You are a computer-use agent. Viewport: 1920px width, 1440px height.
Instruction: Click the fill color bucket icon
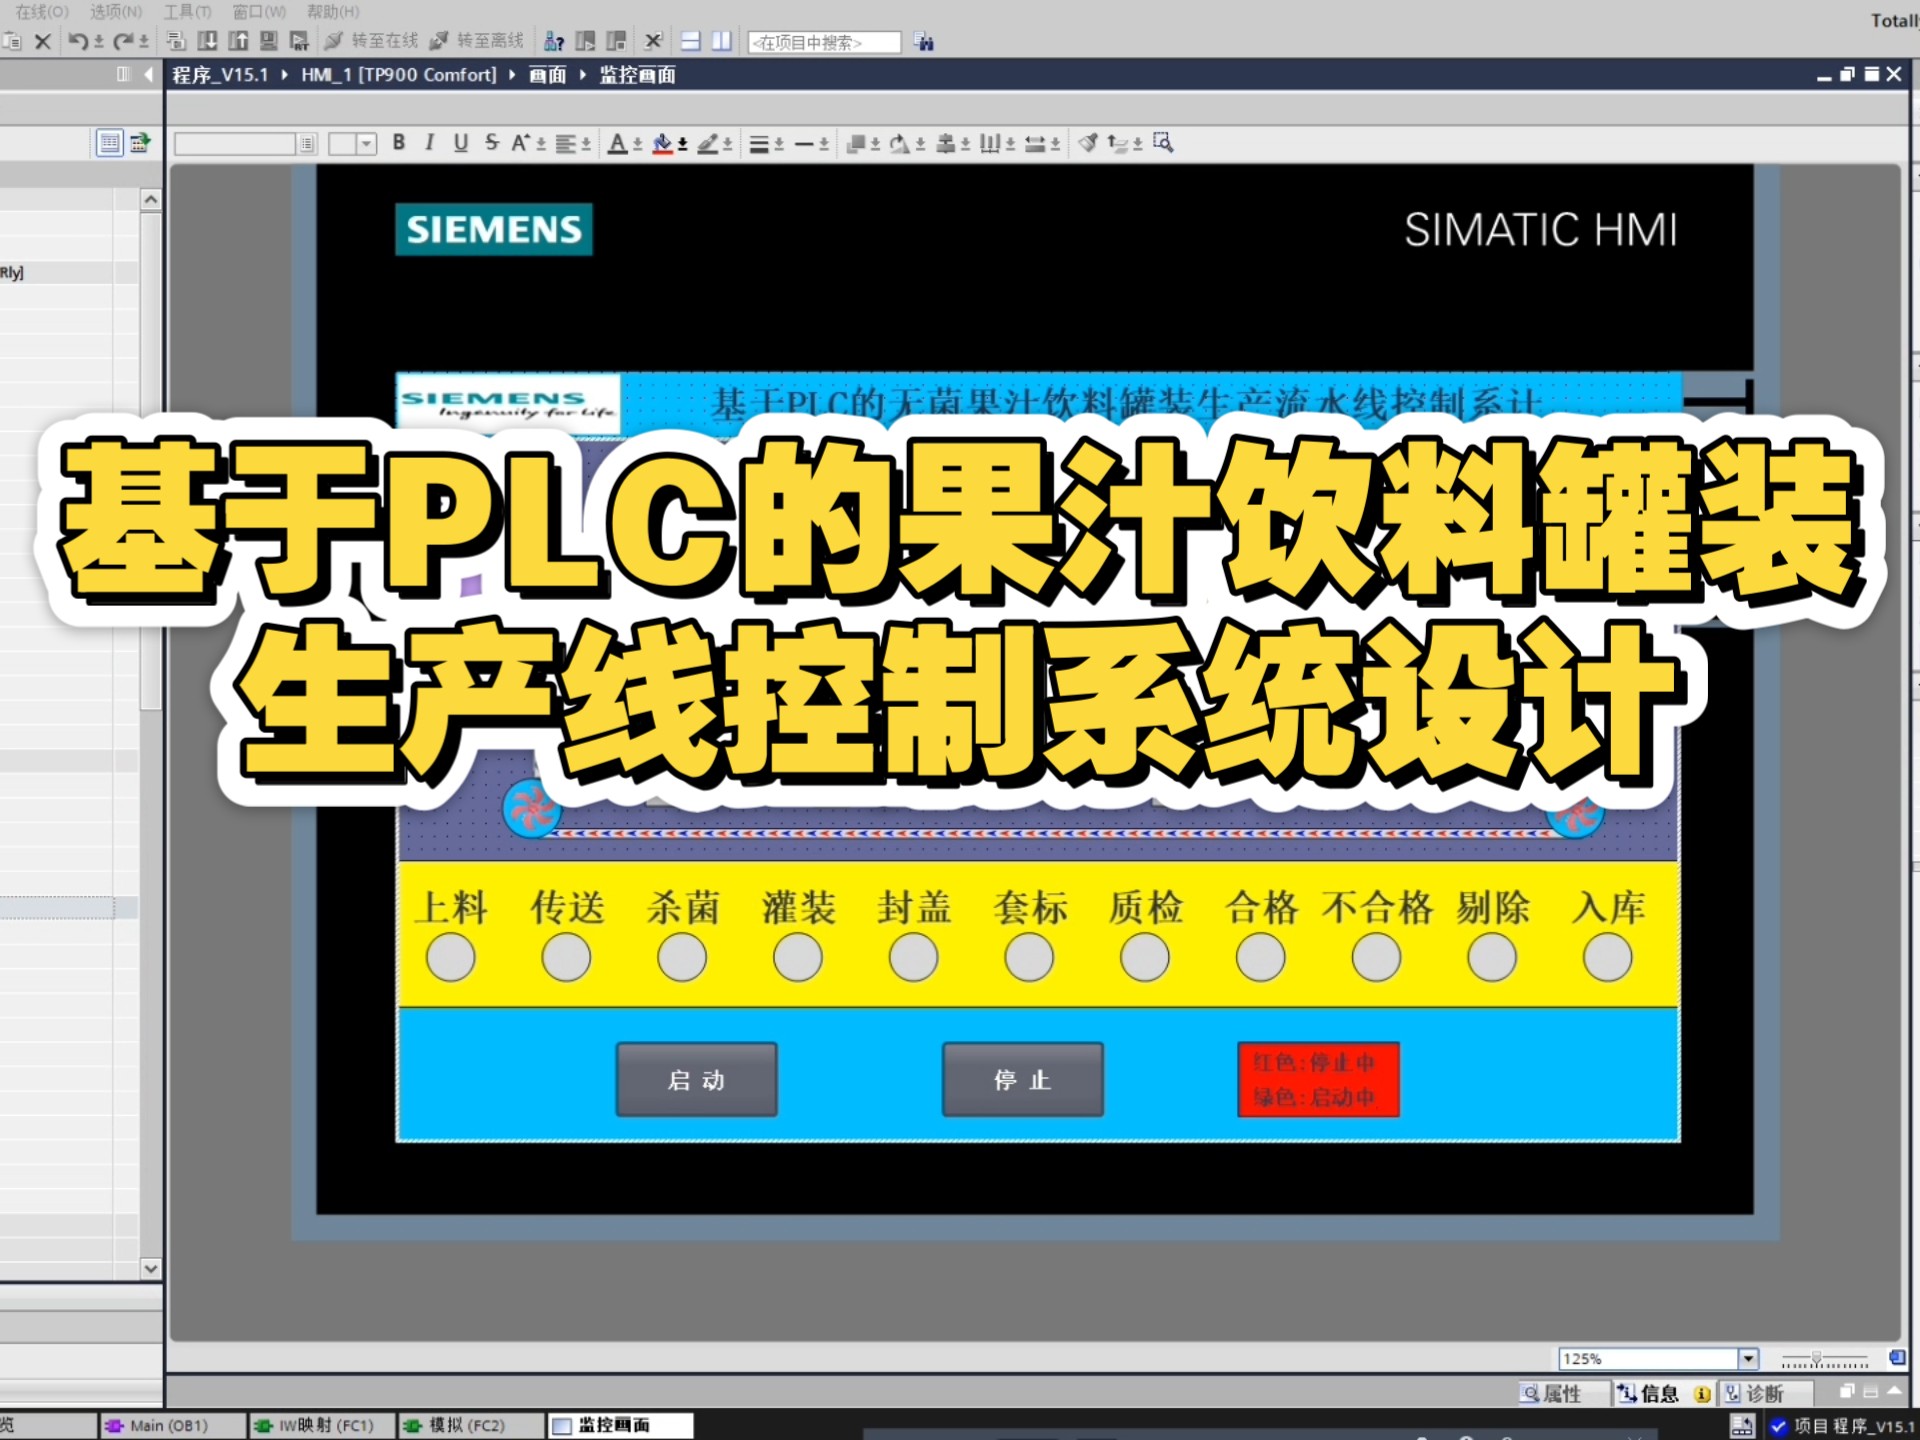point(662,143)
